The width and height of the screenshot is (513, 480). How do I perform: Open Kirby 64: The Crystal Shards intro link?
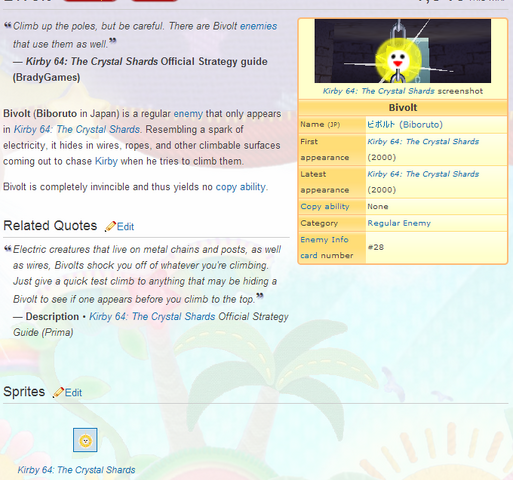[x=77, y=129]
